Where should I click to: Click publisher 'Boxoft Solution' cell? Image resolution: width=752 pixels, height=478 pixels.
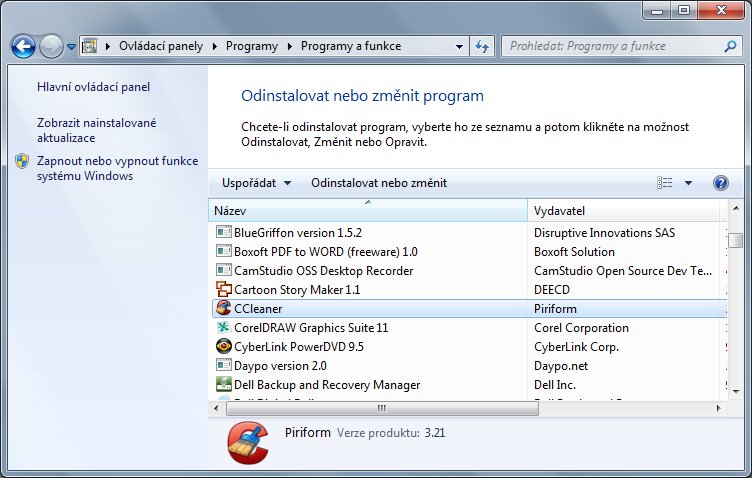[x=574, y=252]
